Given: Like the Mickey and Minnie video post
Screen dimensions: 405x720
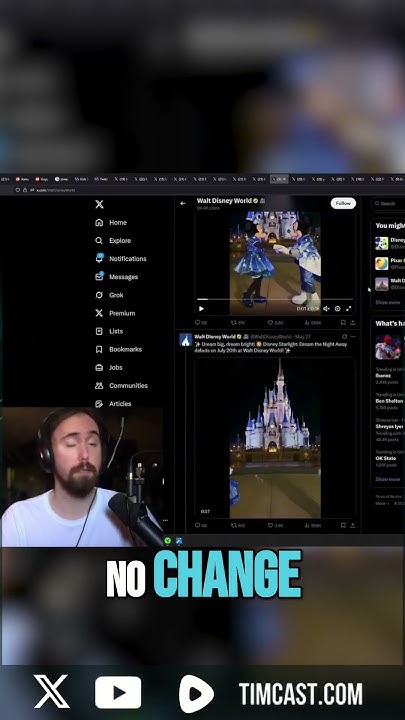Looking at the screenshot, I should (275, 323).
